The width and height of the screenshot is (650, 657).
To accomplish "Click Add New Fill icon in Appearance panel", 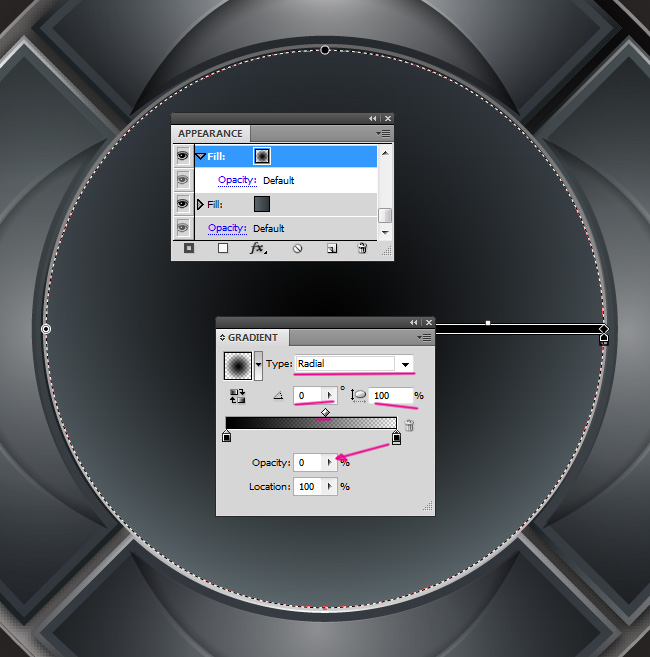I will 223,249.
